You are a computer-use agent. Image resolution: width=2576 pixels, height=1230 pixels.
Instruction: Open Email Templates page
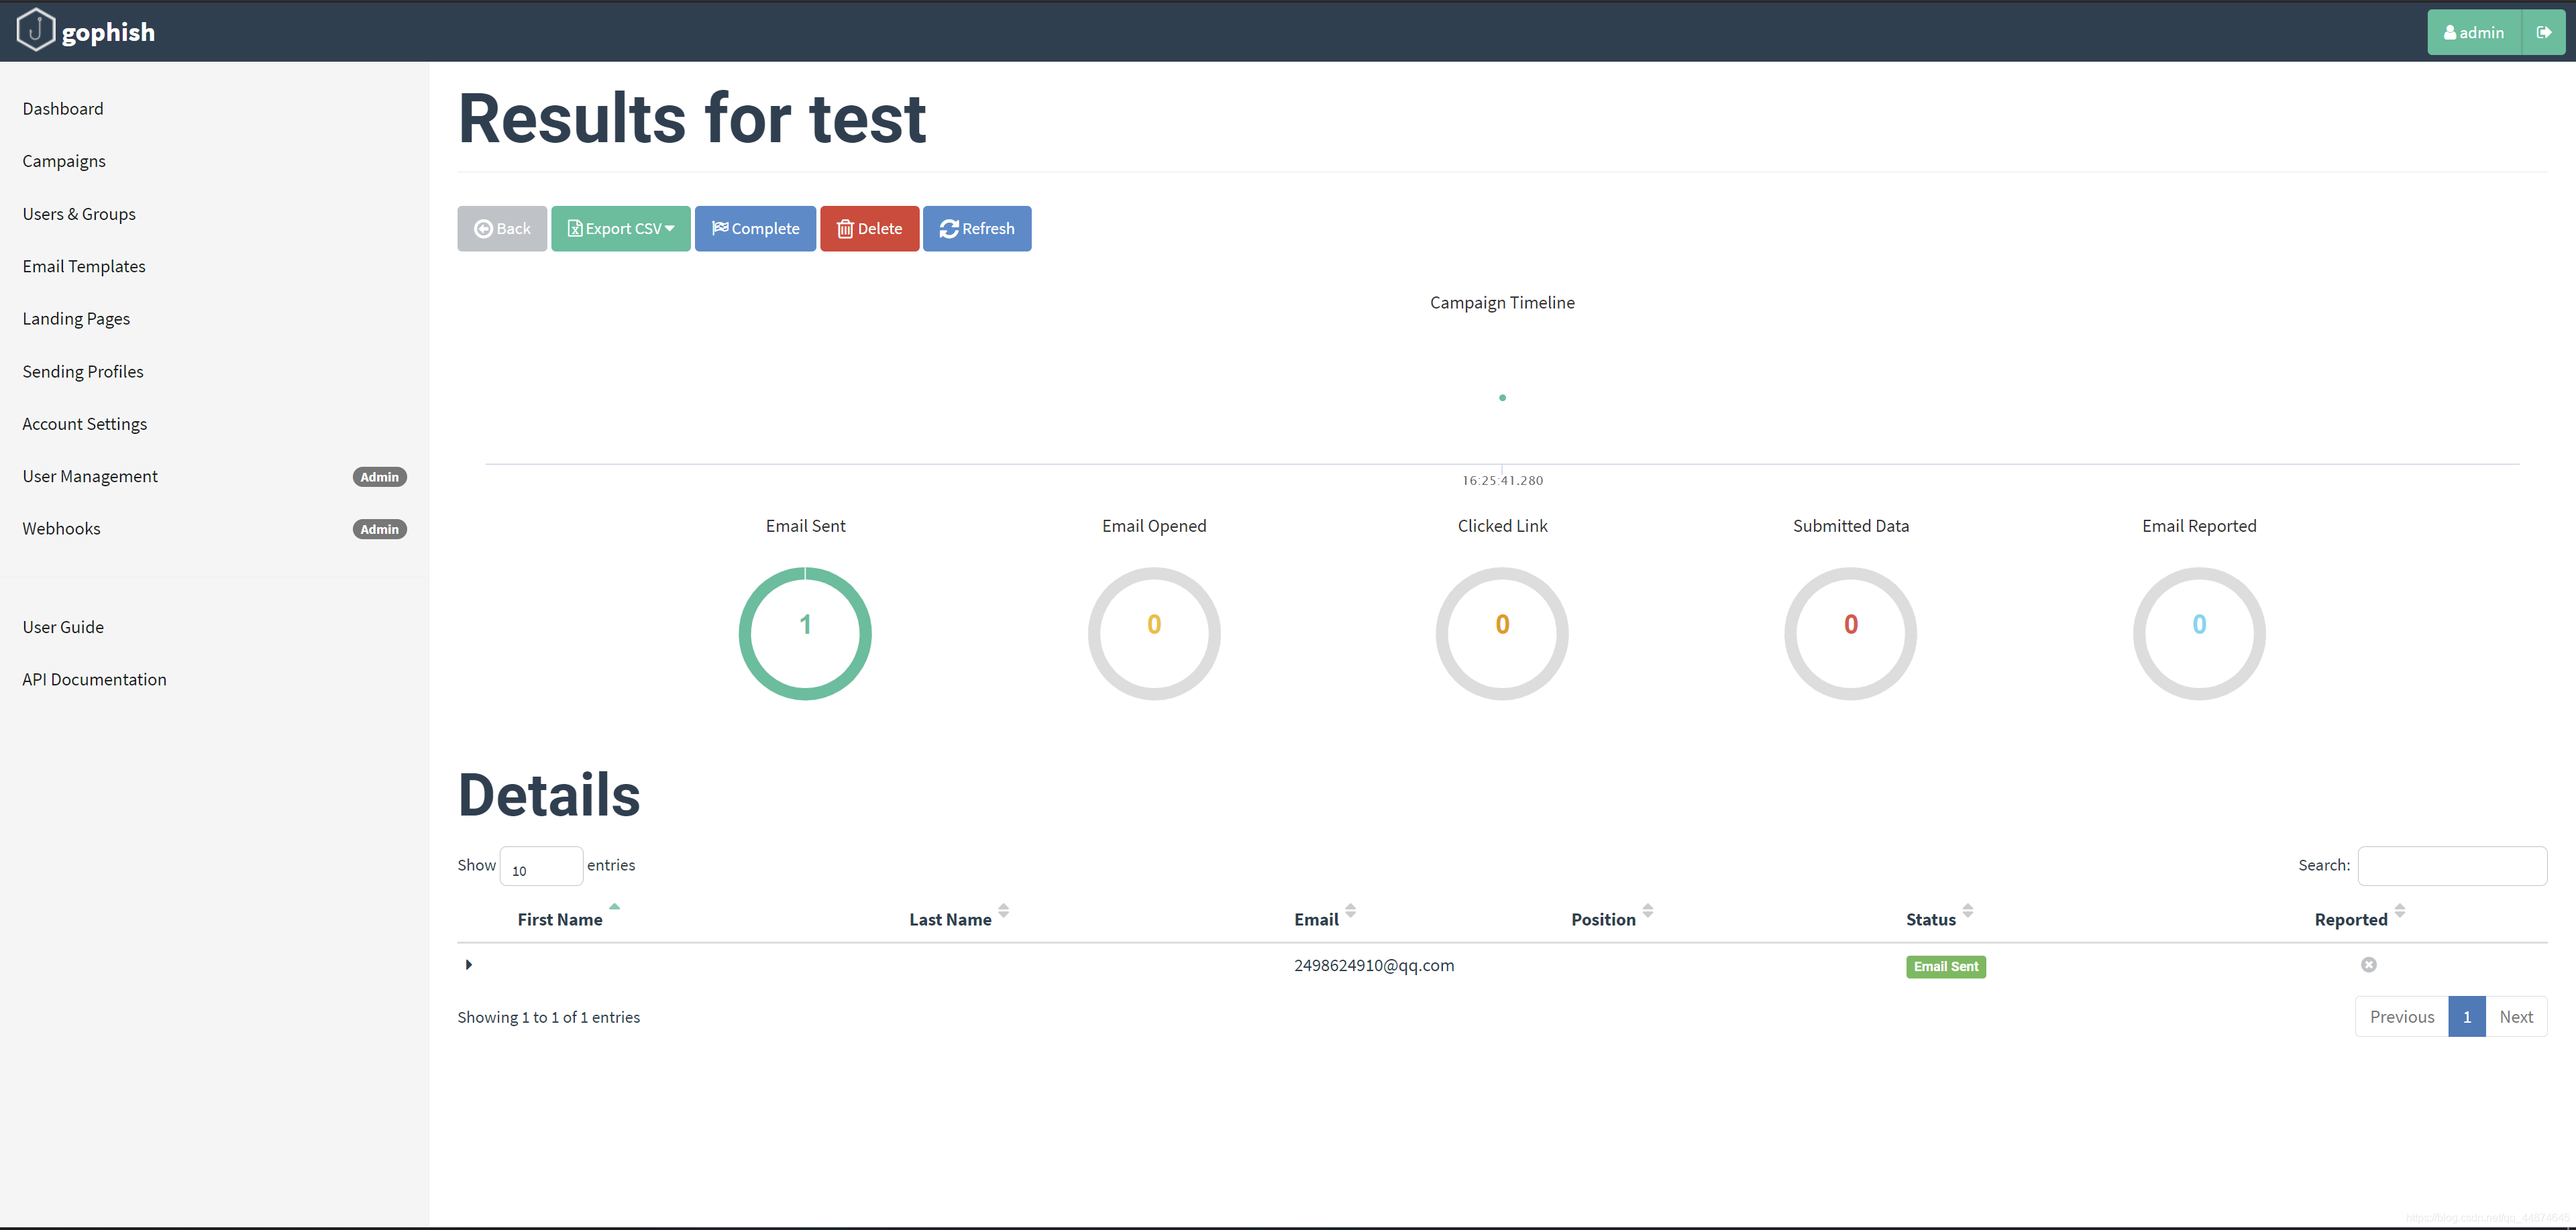[x=84, y=266]
